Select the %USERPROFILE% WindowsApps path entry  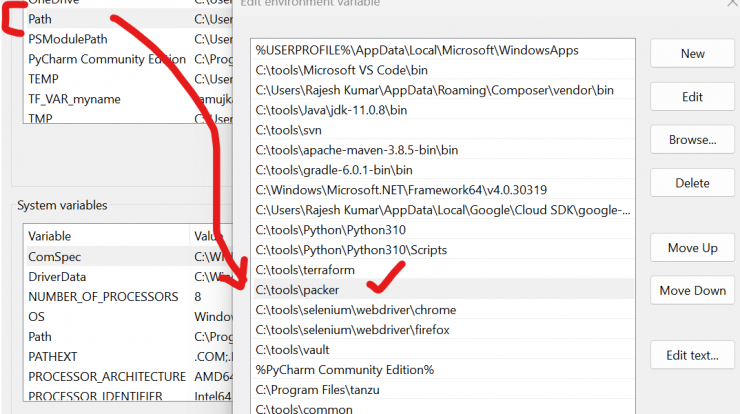coord(443,50)
